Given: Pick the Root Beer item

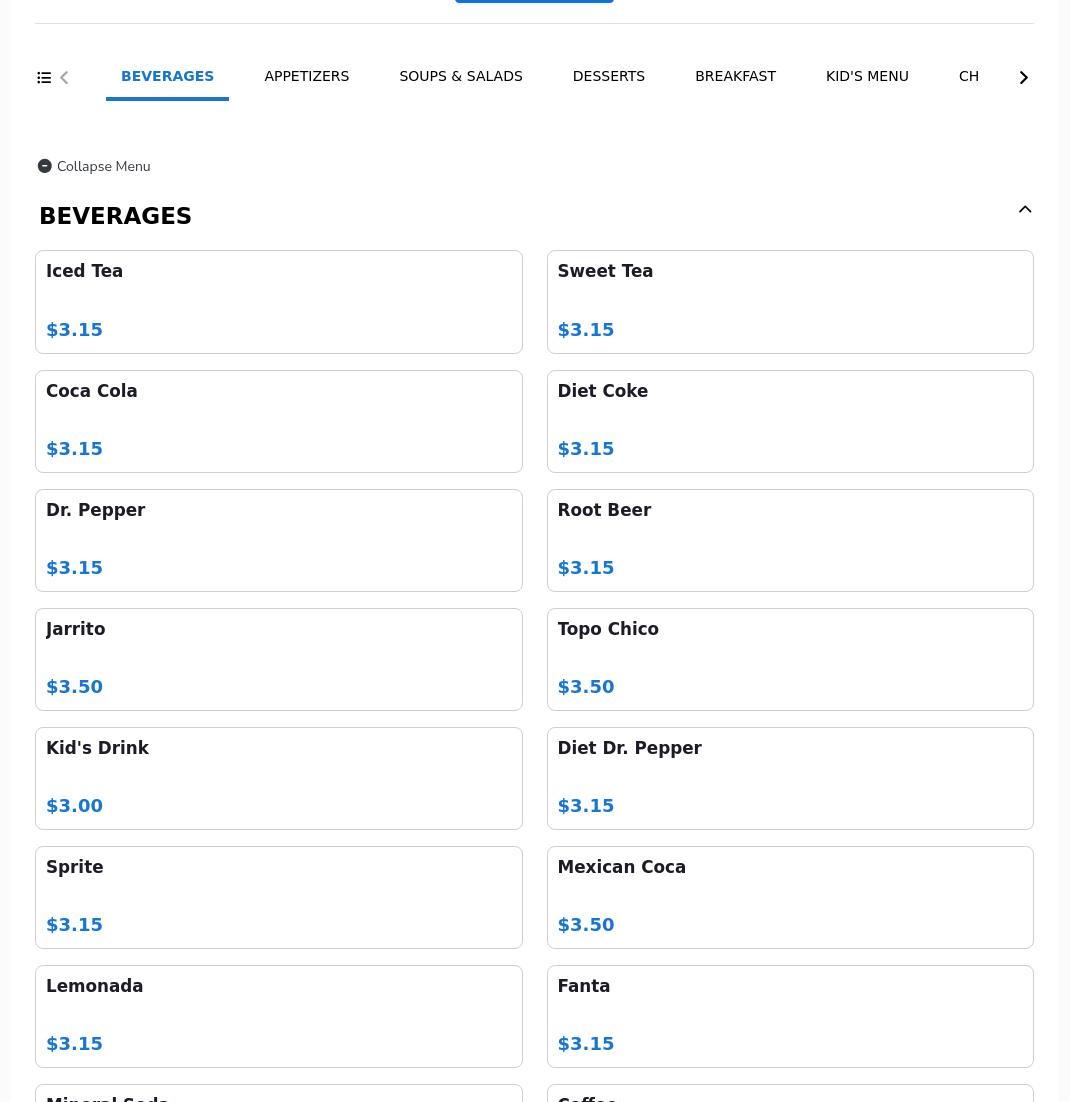Looking at the screenshot, I should coord(790,540).
